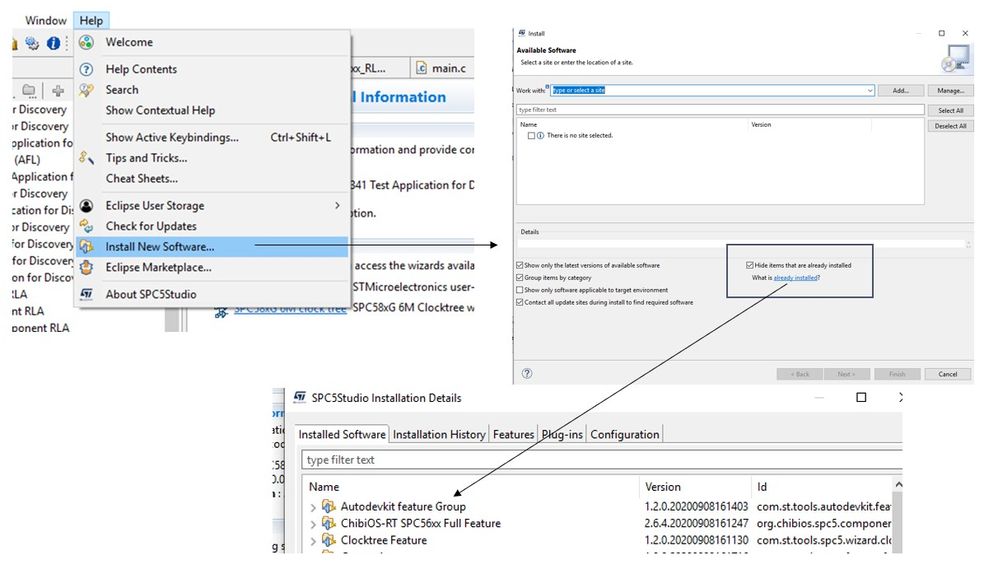Click the Eclipse Marketplace icon
The height and width of the screenshot is (565, 998).
(x=87, y=267)
